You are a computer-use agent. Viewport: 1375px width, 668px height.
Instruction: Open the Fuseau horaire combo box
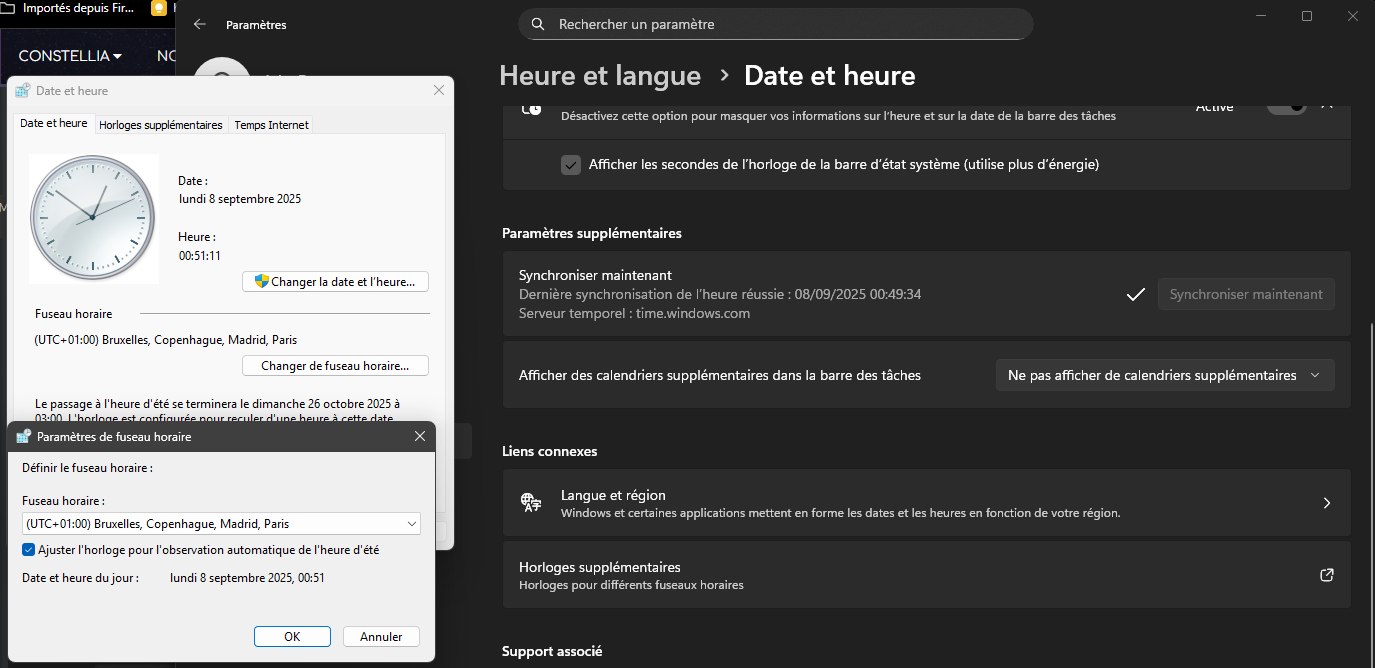click(x=221, y=523)
